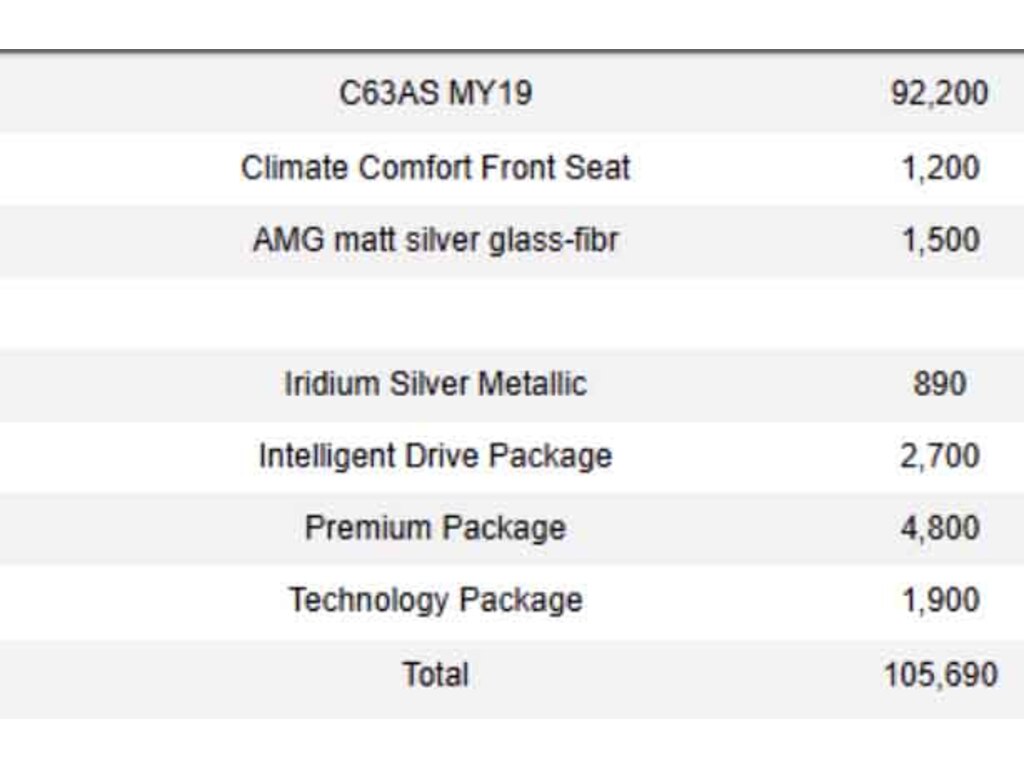The height and width of the screenshot is (768, 1024).
Task: Select the 890 paint price value
Action: (939, 384)
